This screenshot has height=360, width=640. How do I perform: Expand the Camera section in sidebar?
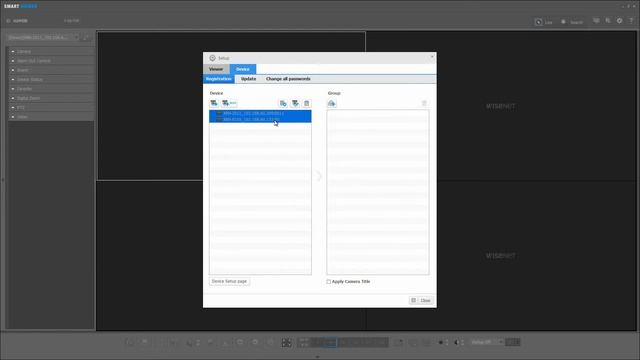[x=51, y=51]
